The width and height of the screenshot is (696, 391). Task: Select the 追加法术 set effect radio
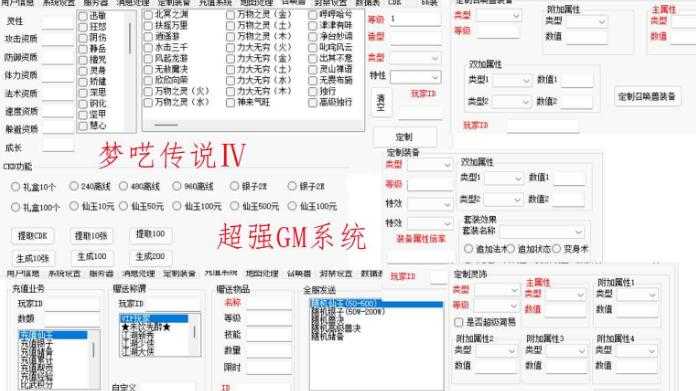point(468,249)
